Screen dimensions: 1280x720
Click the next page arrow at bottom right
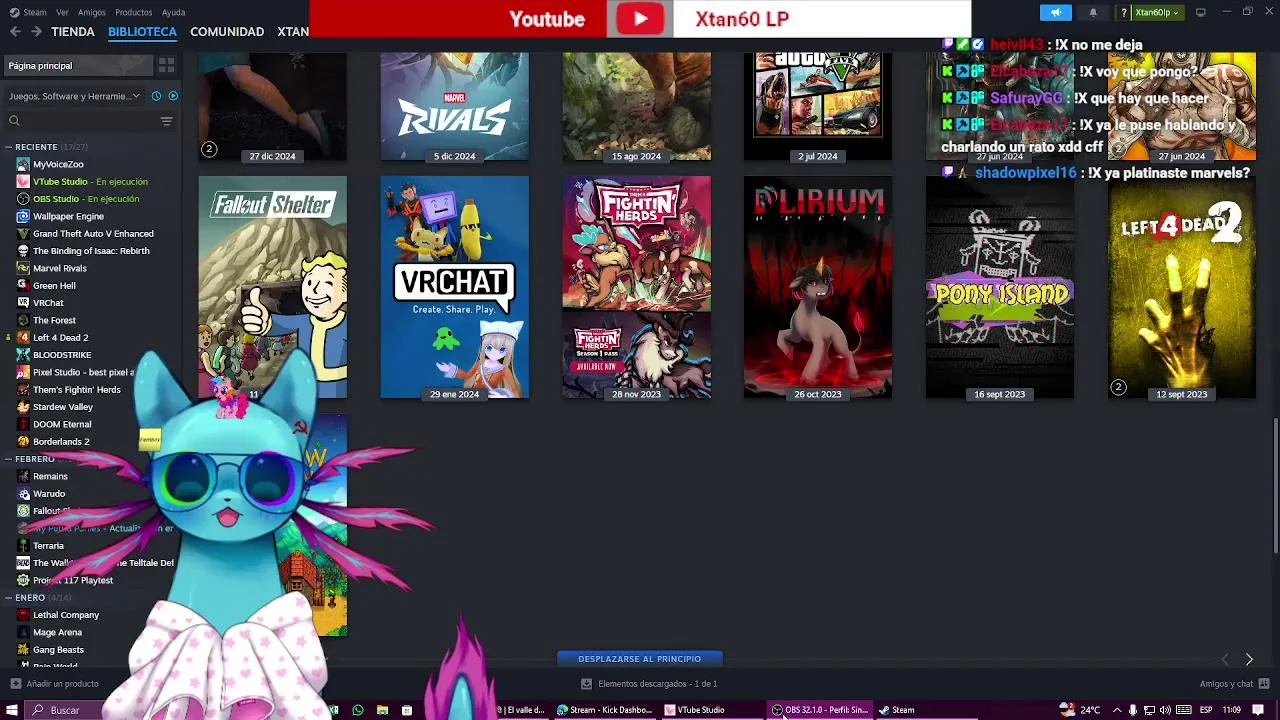tap(1249, 659)
